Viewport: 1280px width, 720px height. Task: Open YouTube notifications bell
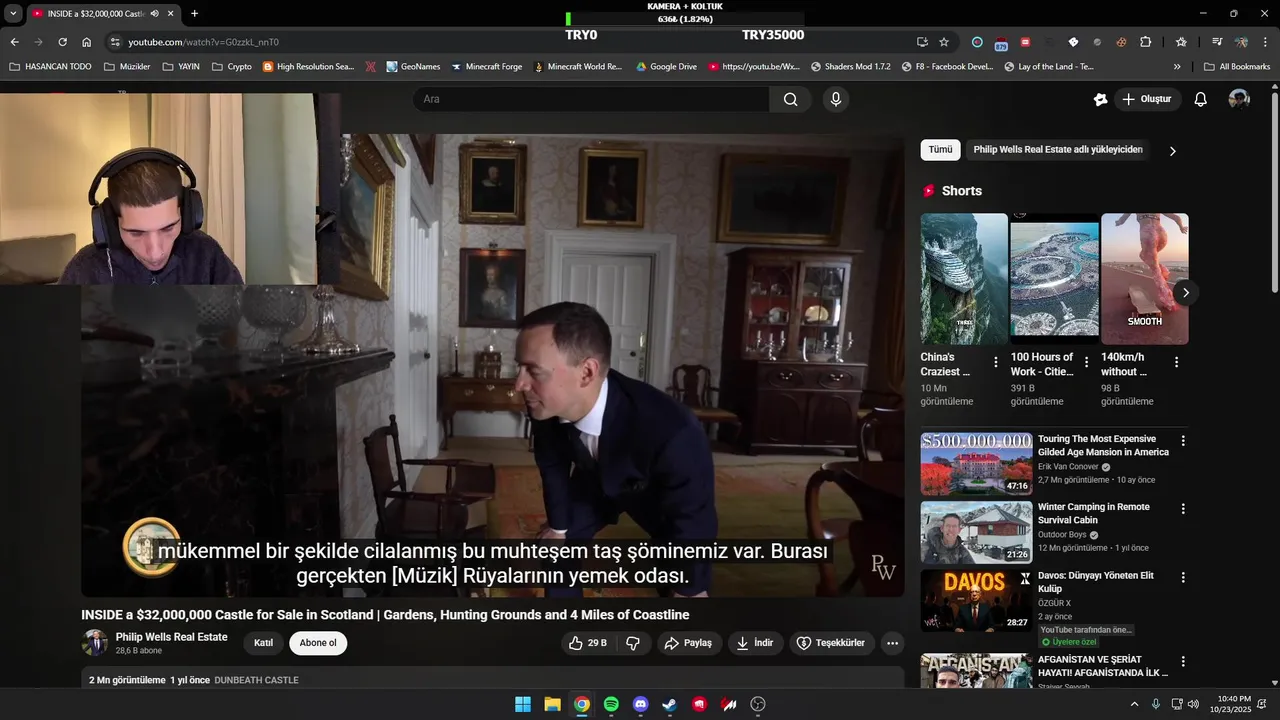(1201, 99)
